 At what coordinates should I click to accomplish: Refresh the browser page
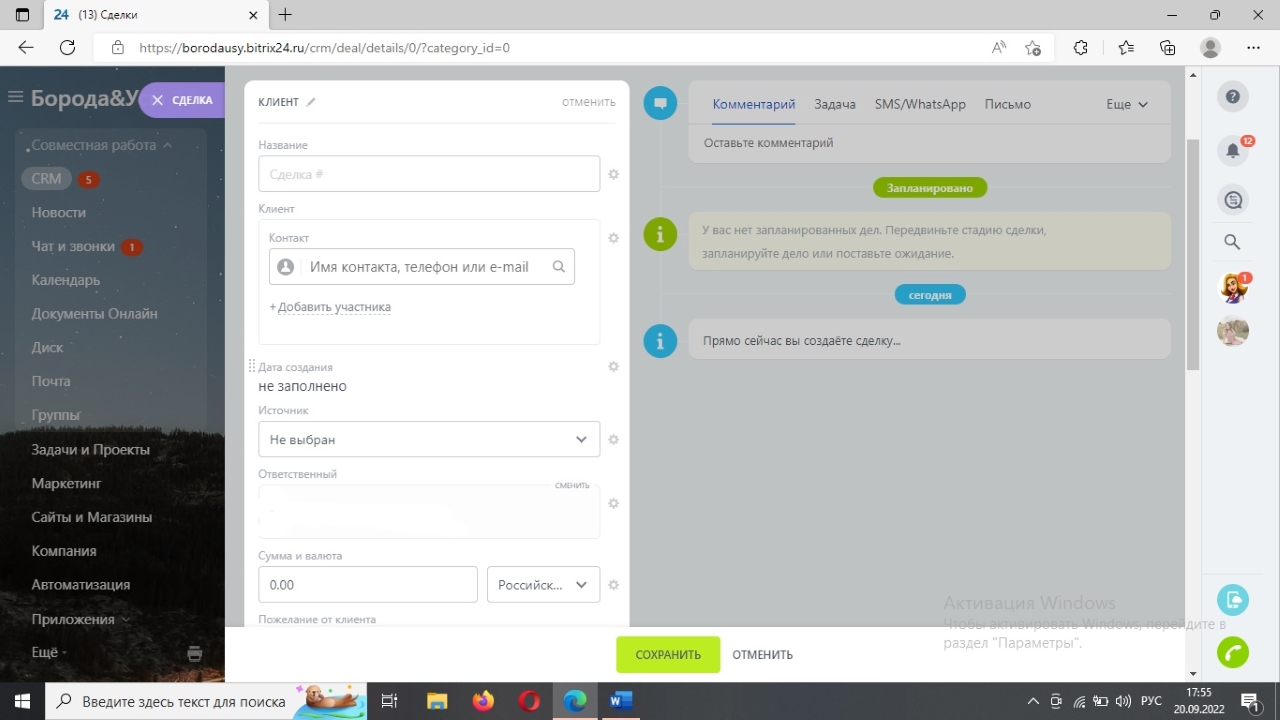point(68,47)
